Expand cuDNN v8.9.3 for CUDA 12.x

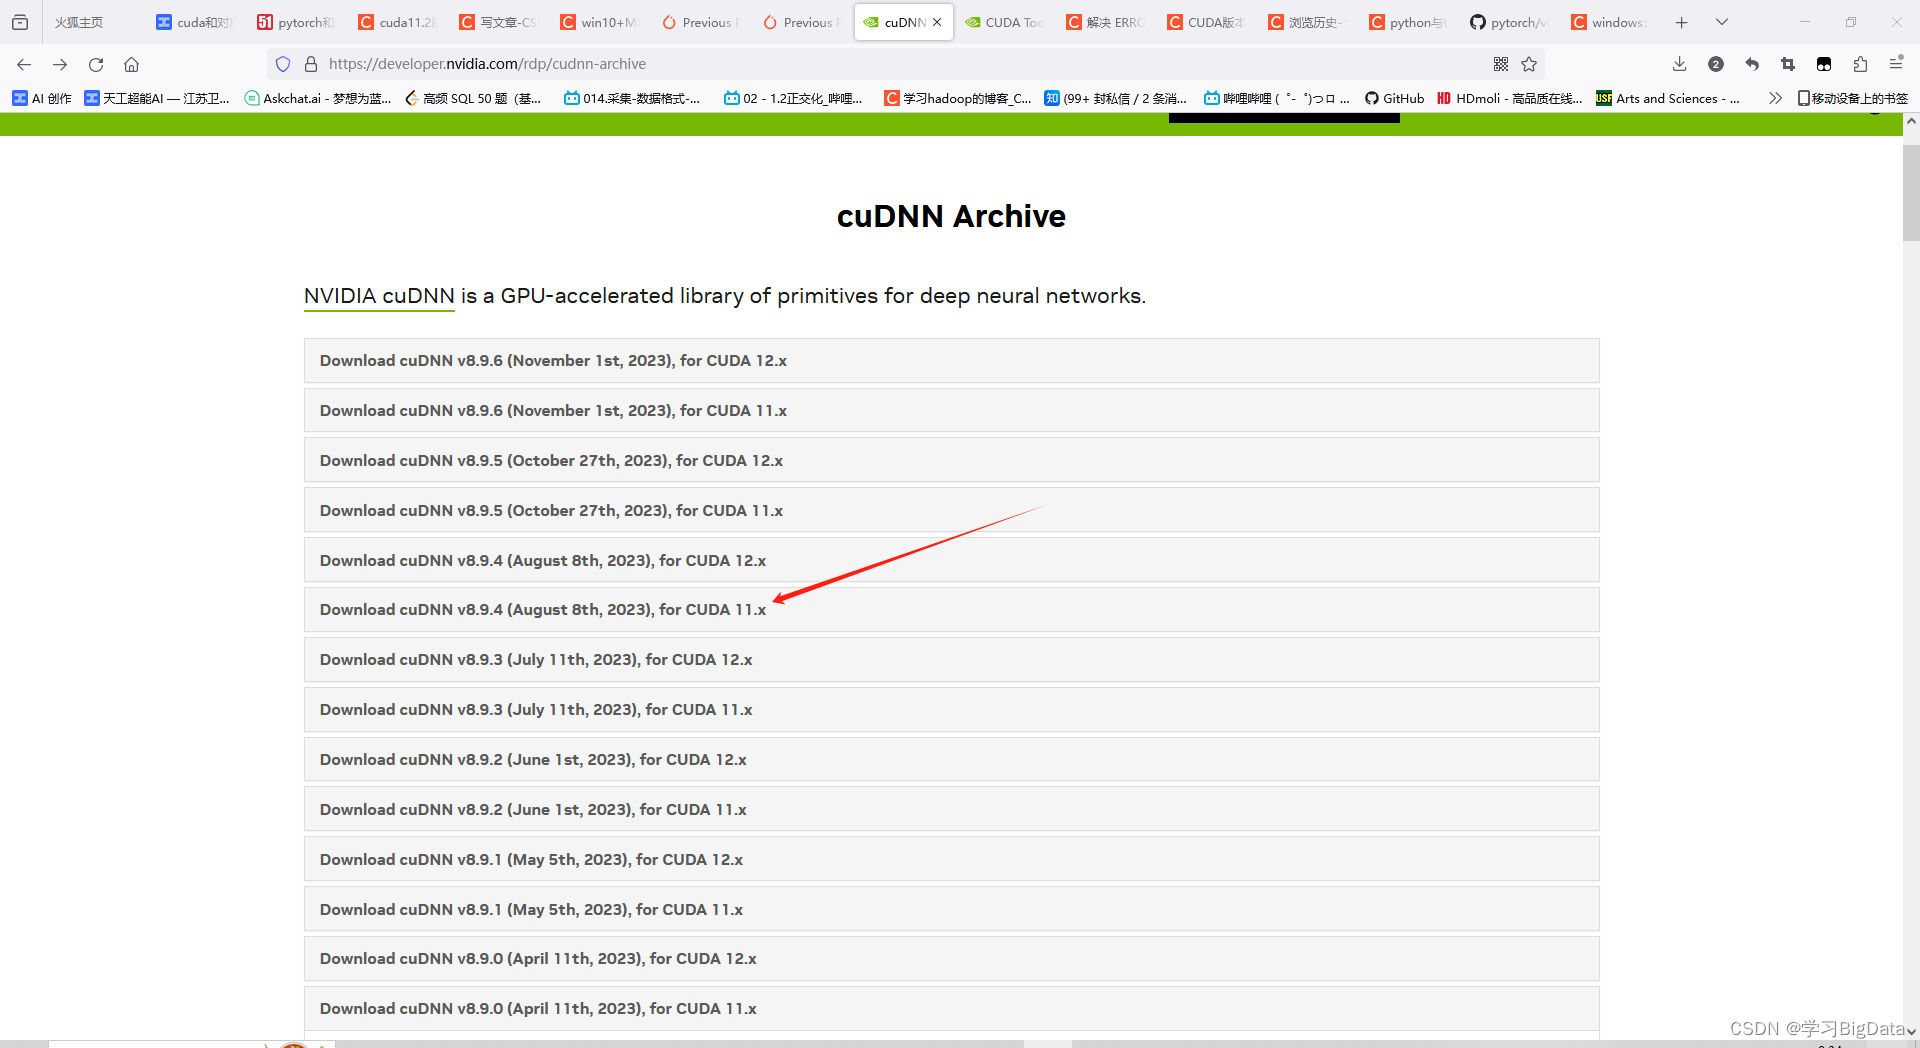tap(951, 660)
